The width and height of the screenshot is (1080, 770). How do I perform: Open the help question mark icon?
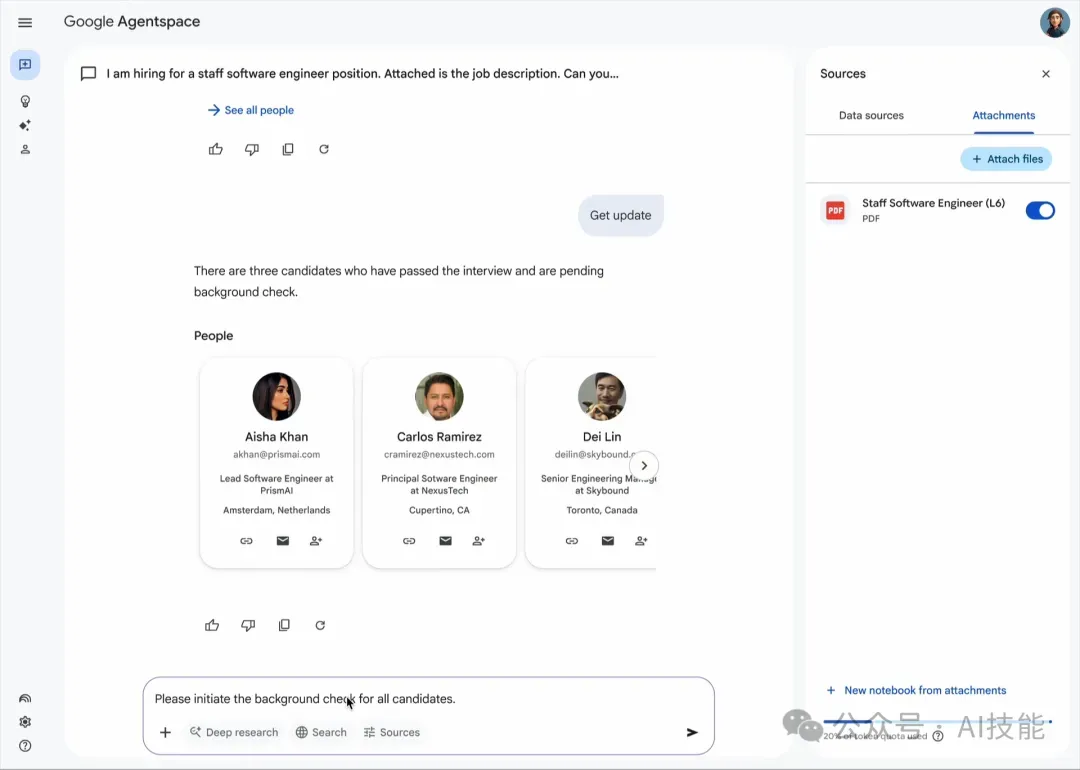point(25,746)
